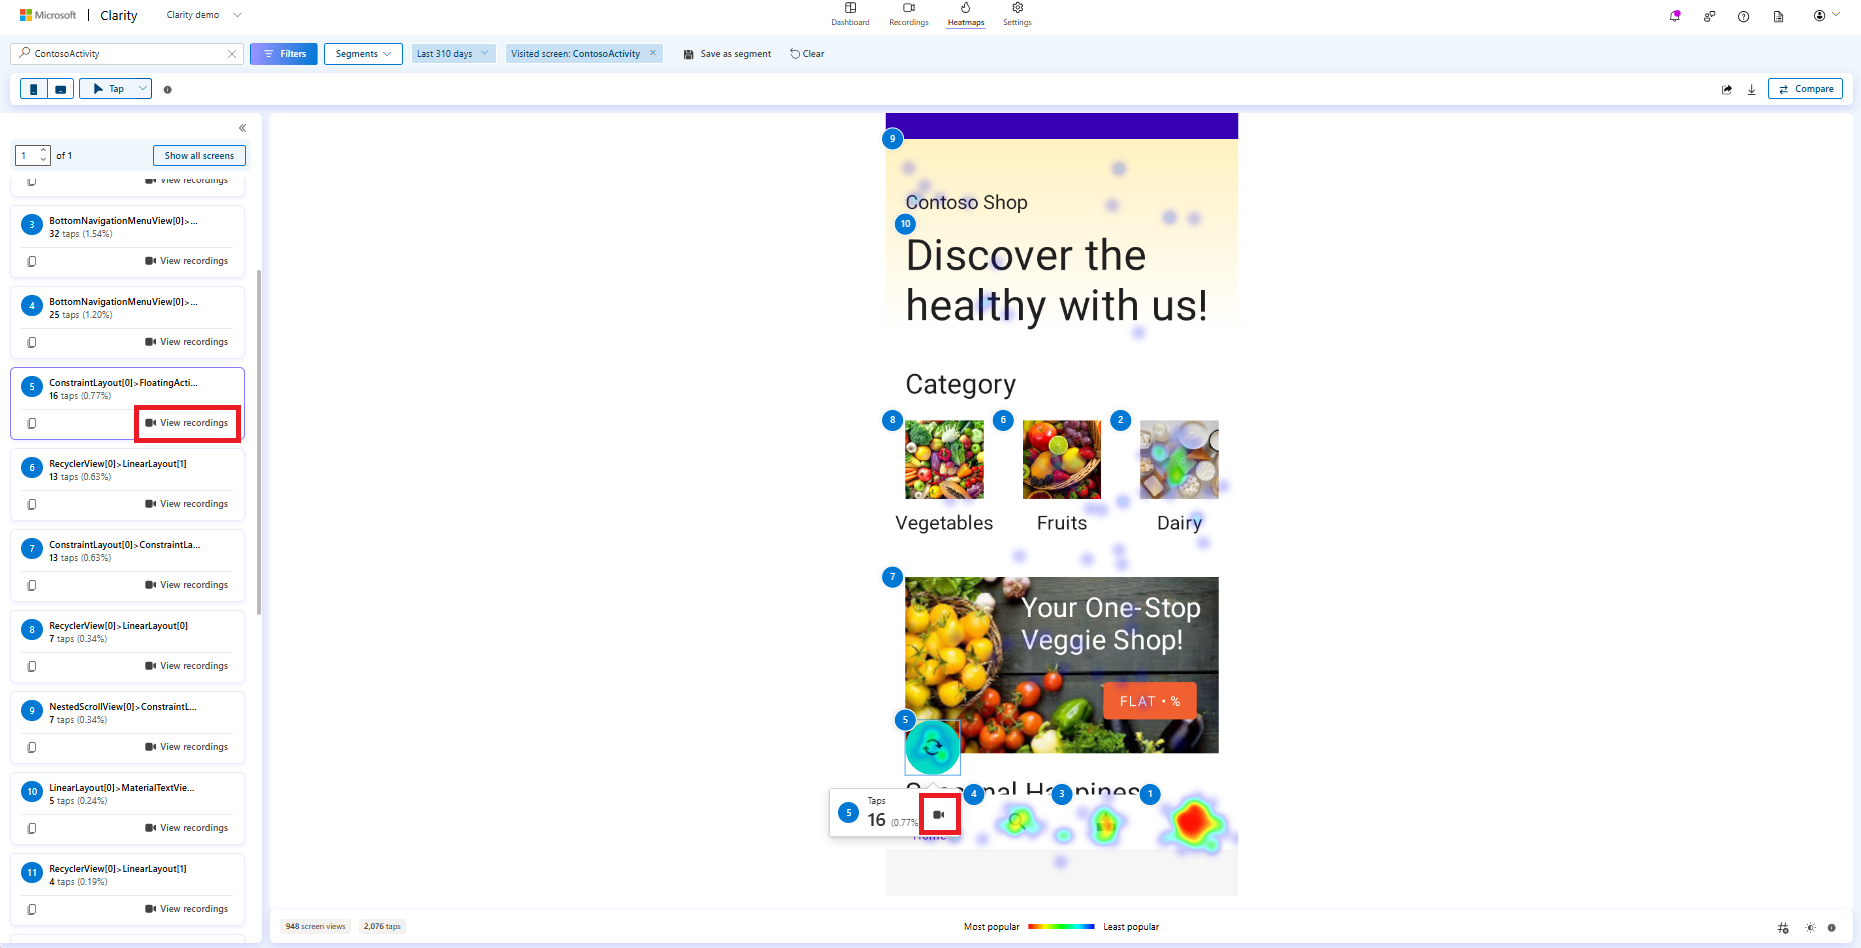This screenshot has width=1861, height=948.
Task: Click the Compare button
Action: coord(1805,89)
